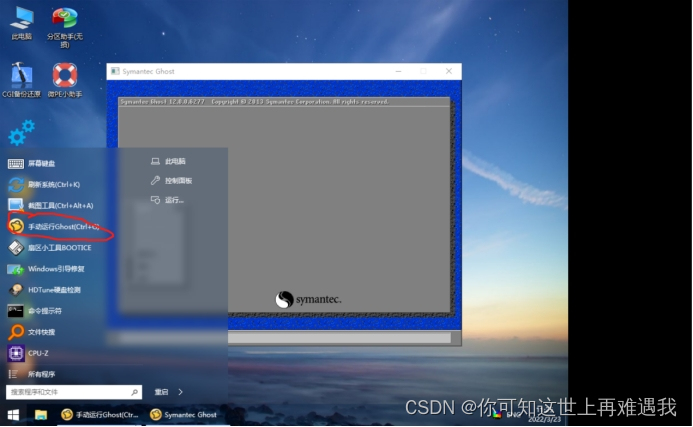The width and height of the screenshot is (693, 427).
Task: Run 手动运行Ghost(Ctrl+G) from the start menu
Action: coord(53,226)
